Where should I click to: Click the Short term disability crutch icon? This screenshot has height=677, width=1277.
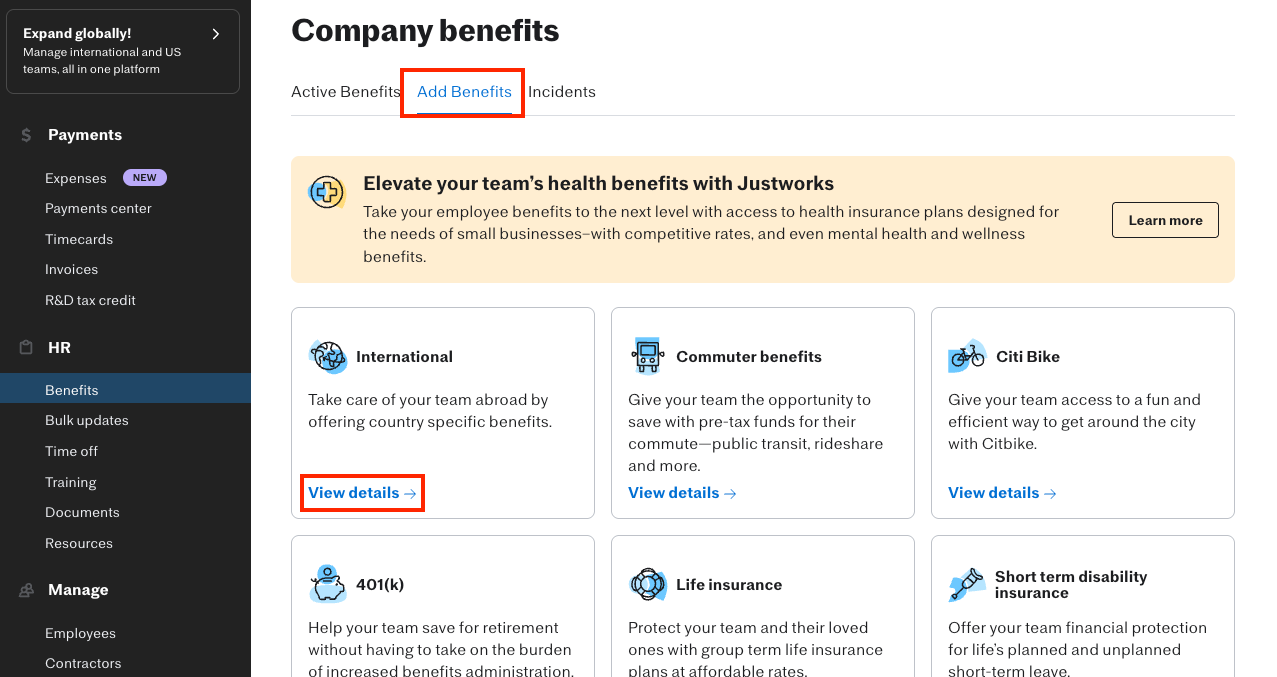coord(967,584)
